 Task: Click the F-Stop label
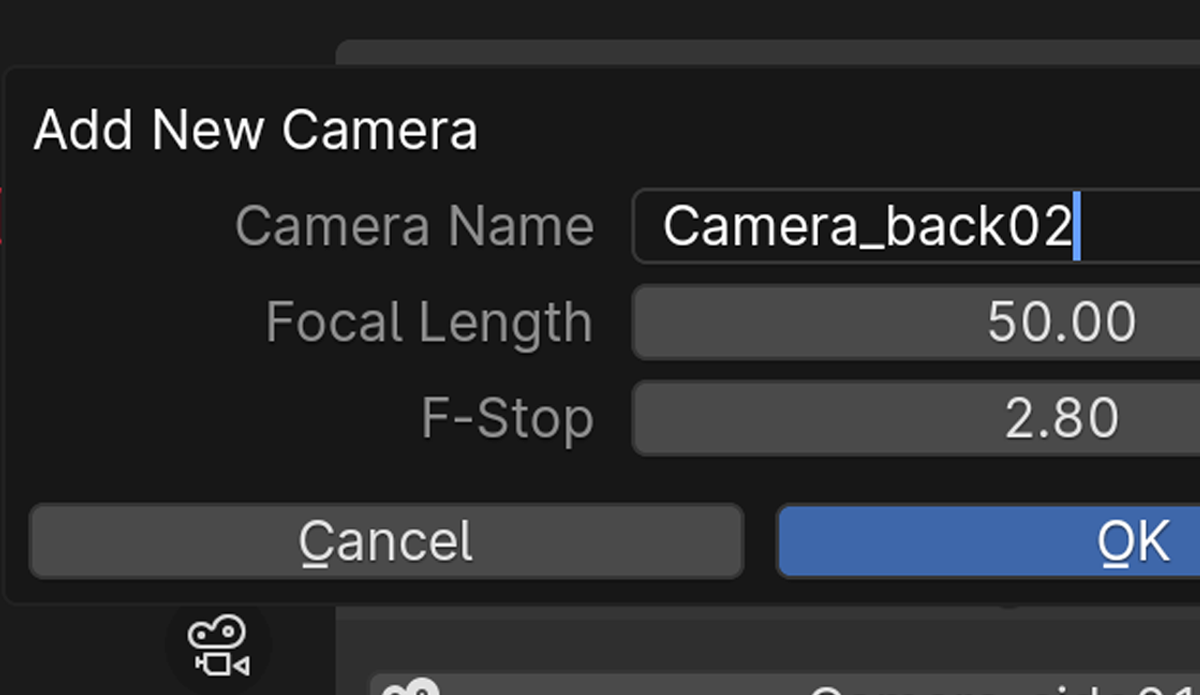tap(507, 418)
